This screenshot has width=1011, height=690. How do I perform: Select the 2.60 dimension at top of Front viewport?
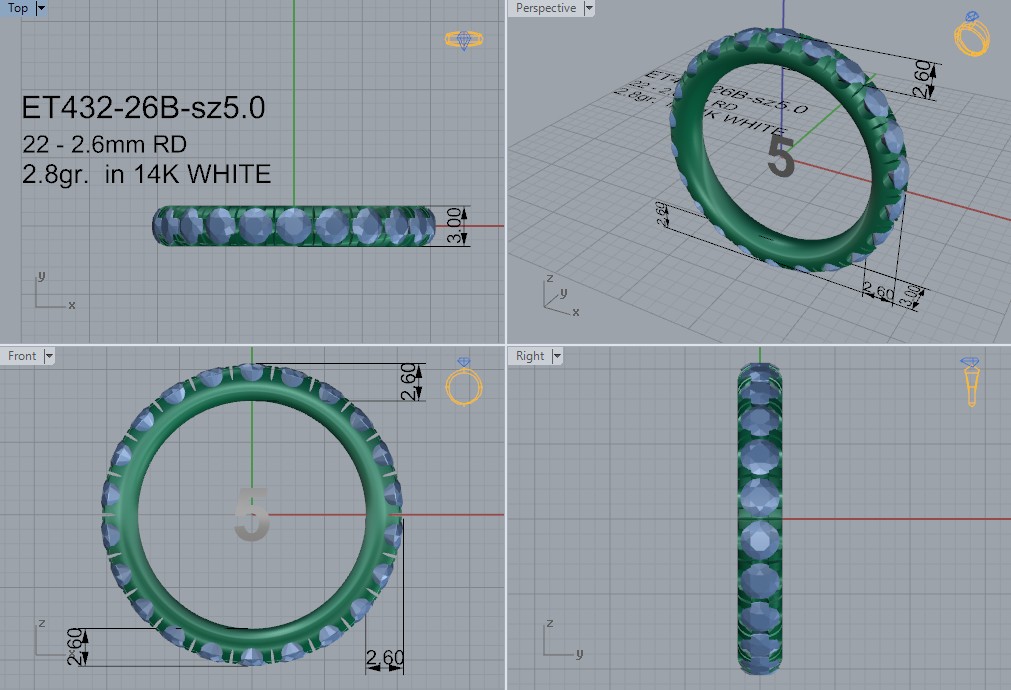pyautogui.click(x=409, y=382)
